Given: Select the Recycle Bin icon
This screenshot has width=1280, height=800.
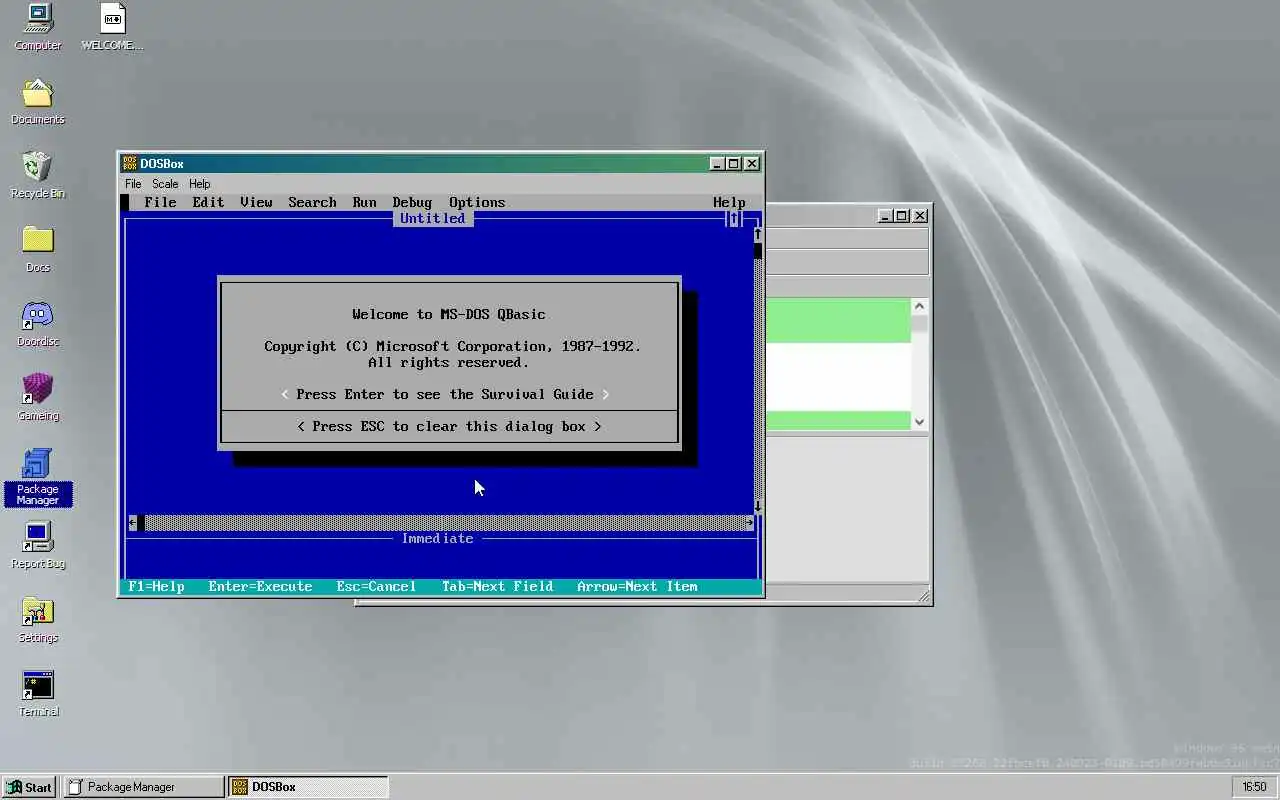Looking at the screenshot, I should [x=37, y=175].
